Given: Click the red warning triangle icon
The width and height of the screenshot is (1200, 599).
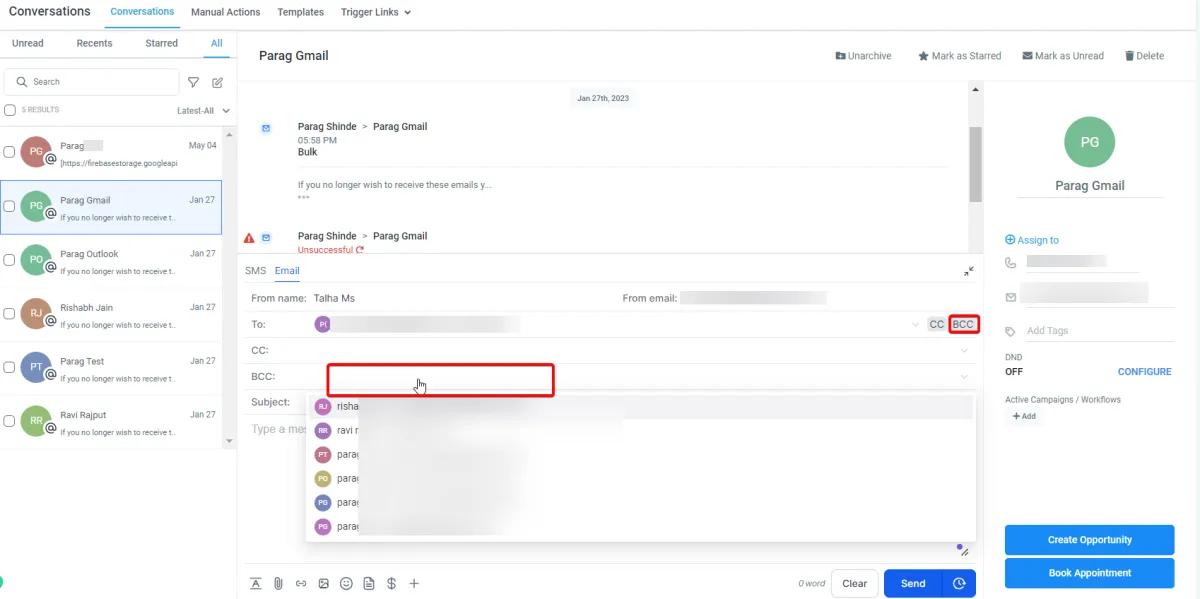Looking at the screenshot, I should (249, 238).
